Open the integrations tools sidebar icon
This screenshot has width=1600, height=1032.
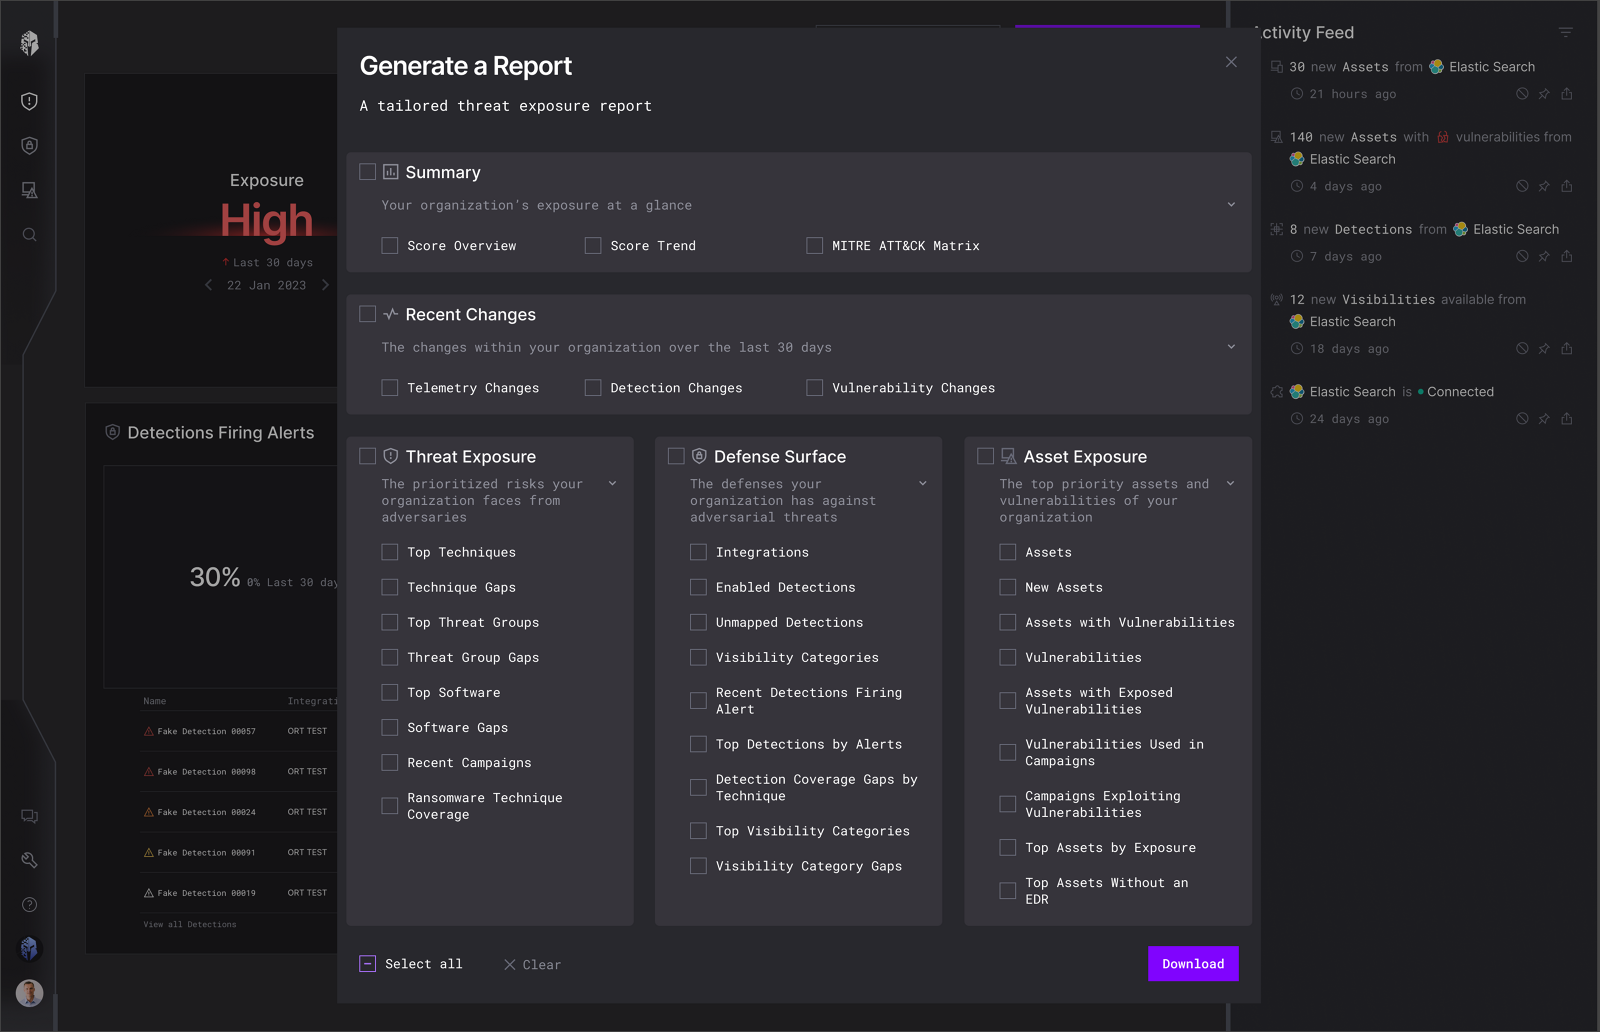pyautogui.click(x=29, y=860)
